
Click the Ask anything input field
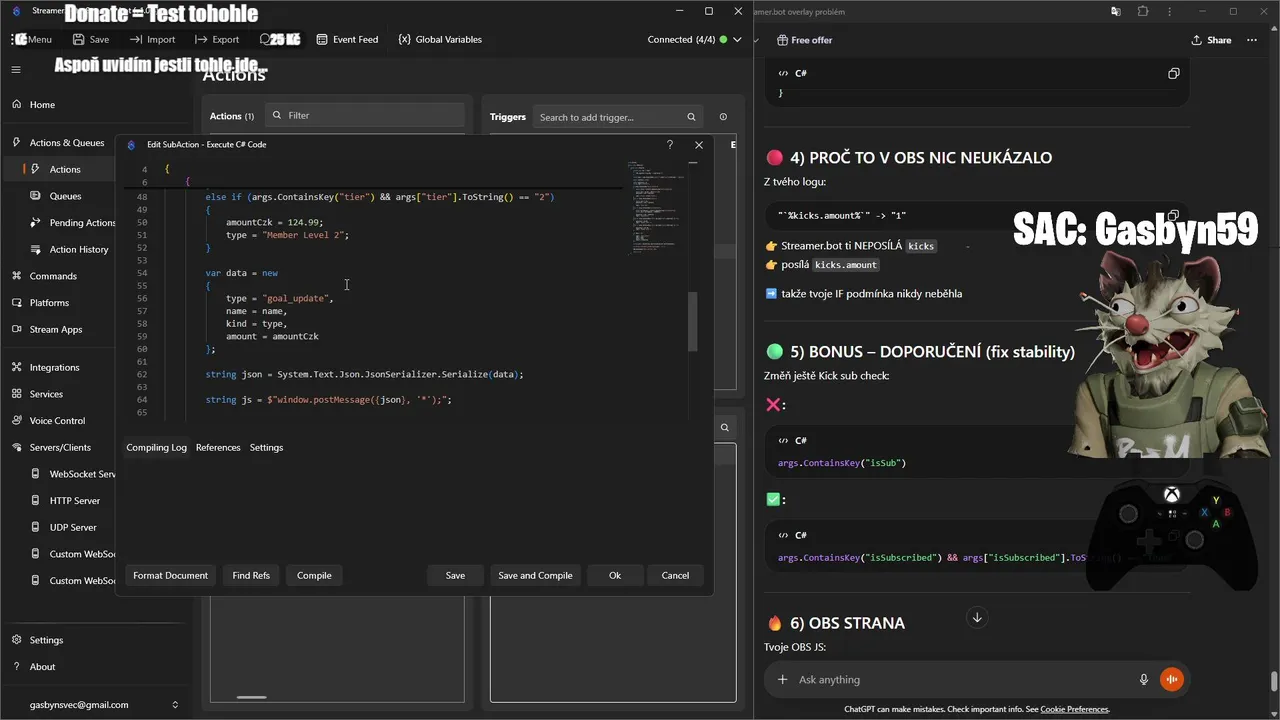click(x=960, y=680)
